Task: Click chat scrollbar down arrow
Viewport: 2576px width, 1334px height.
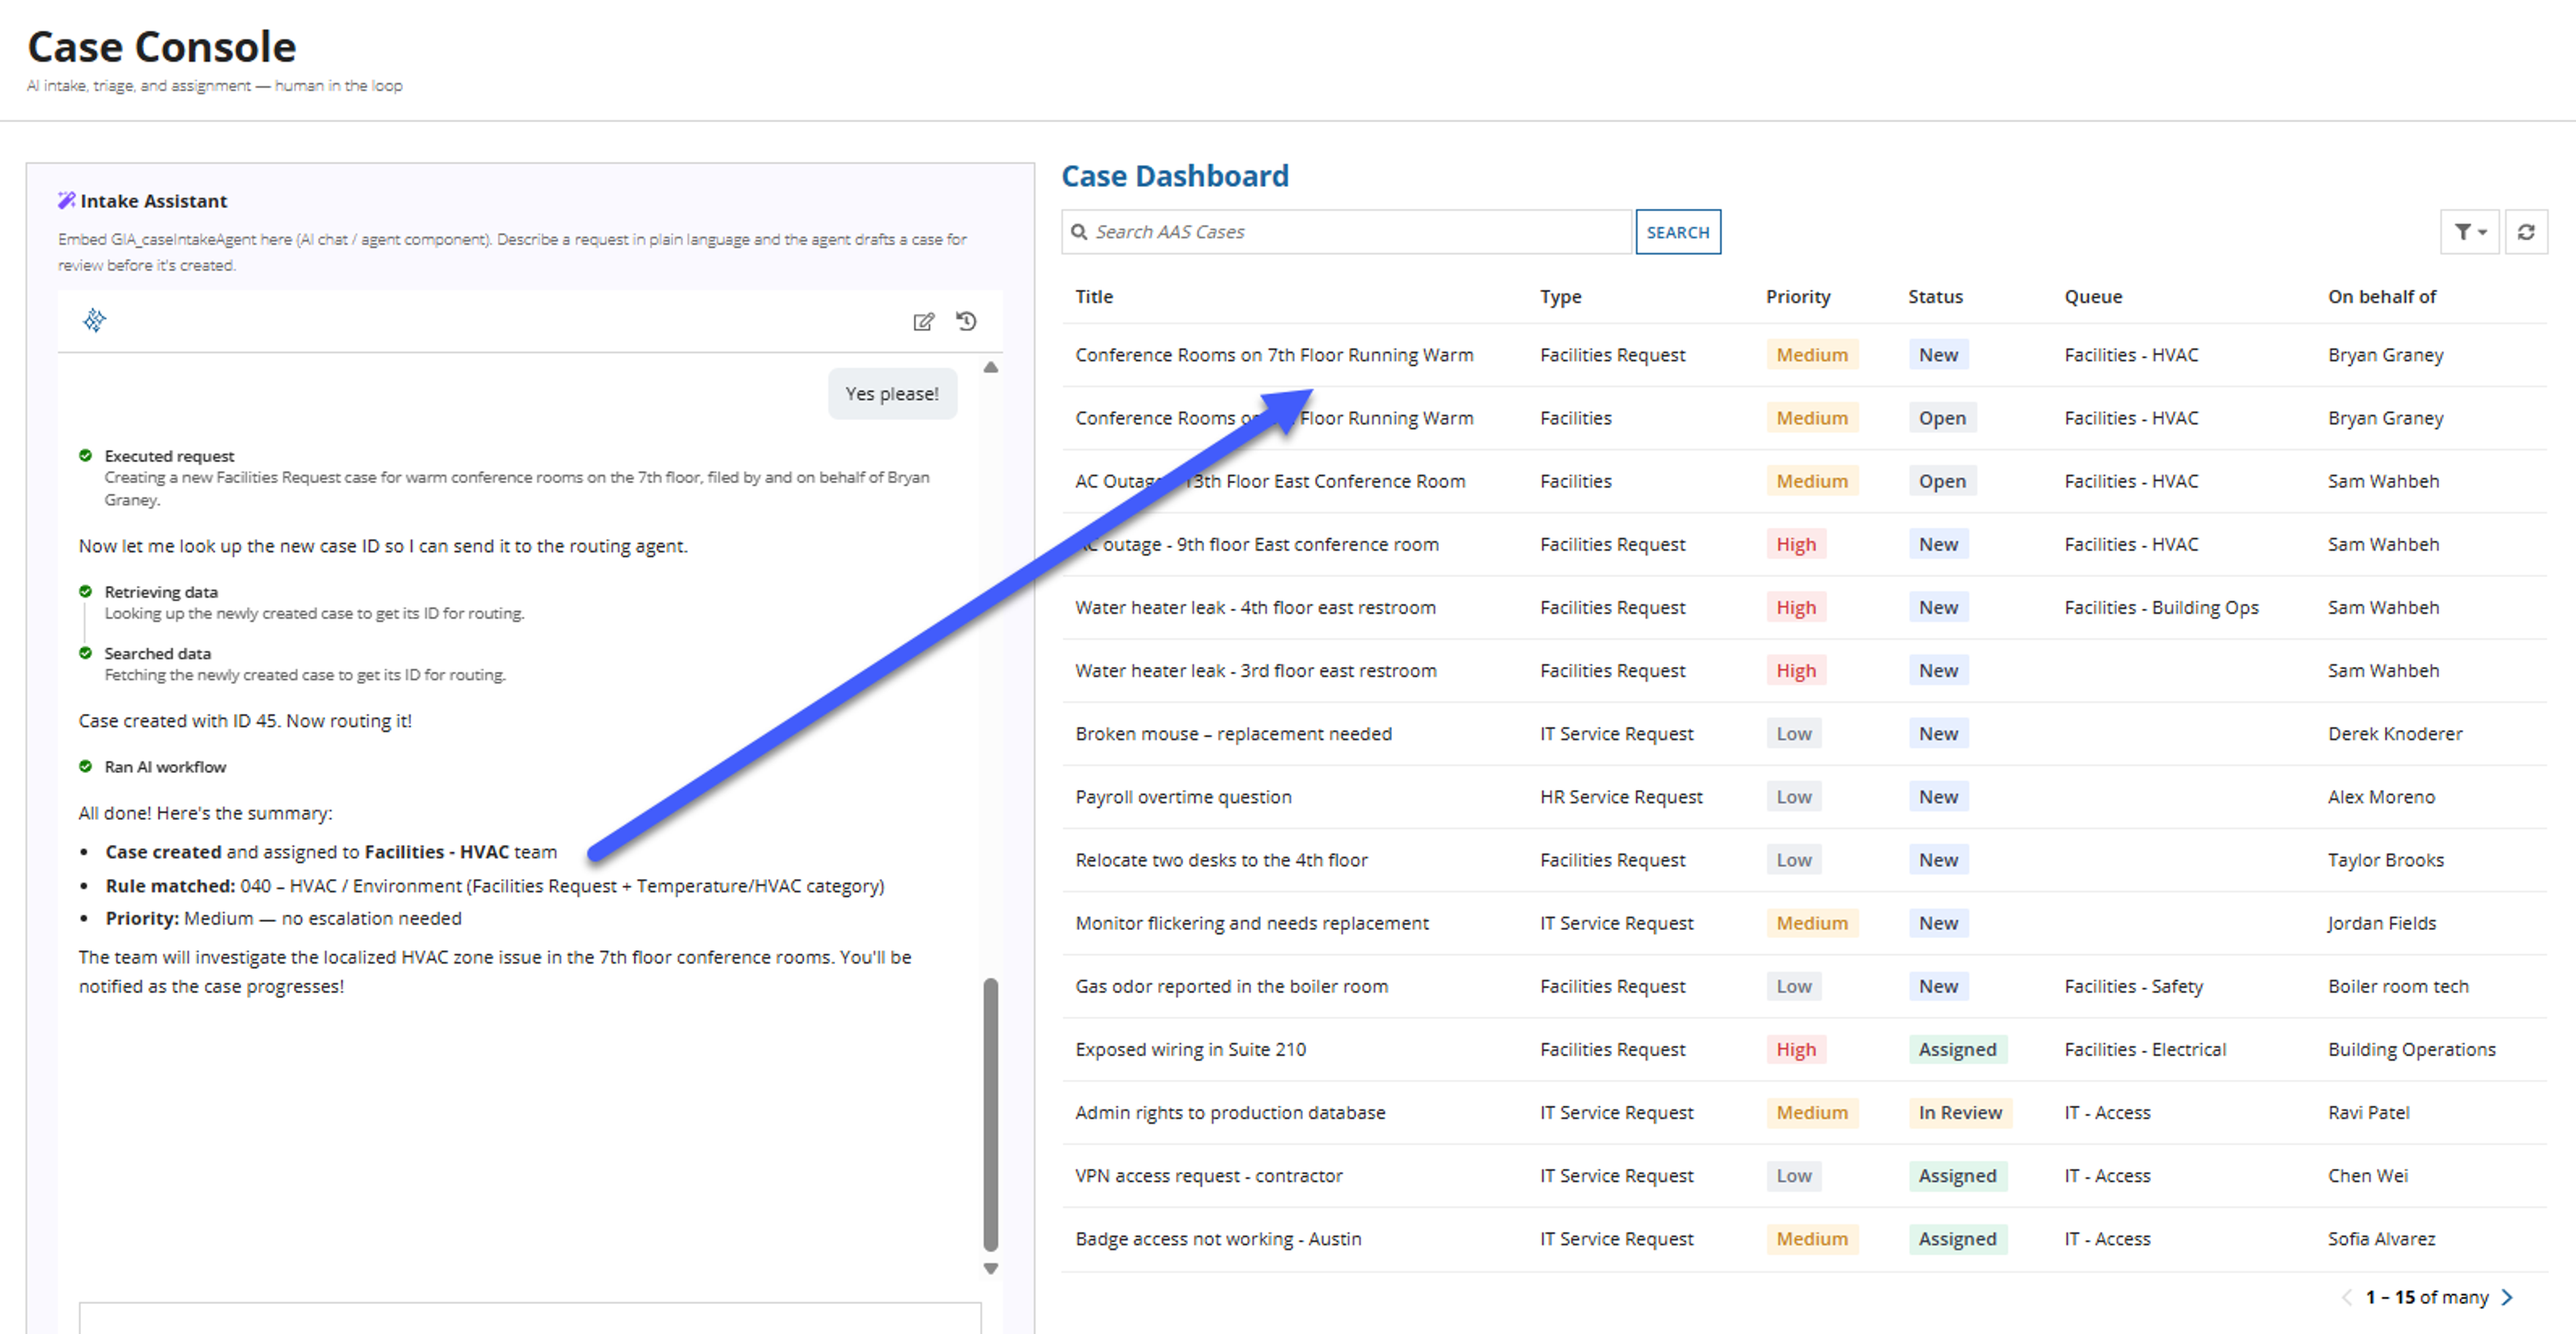Action: point(990,1268)
